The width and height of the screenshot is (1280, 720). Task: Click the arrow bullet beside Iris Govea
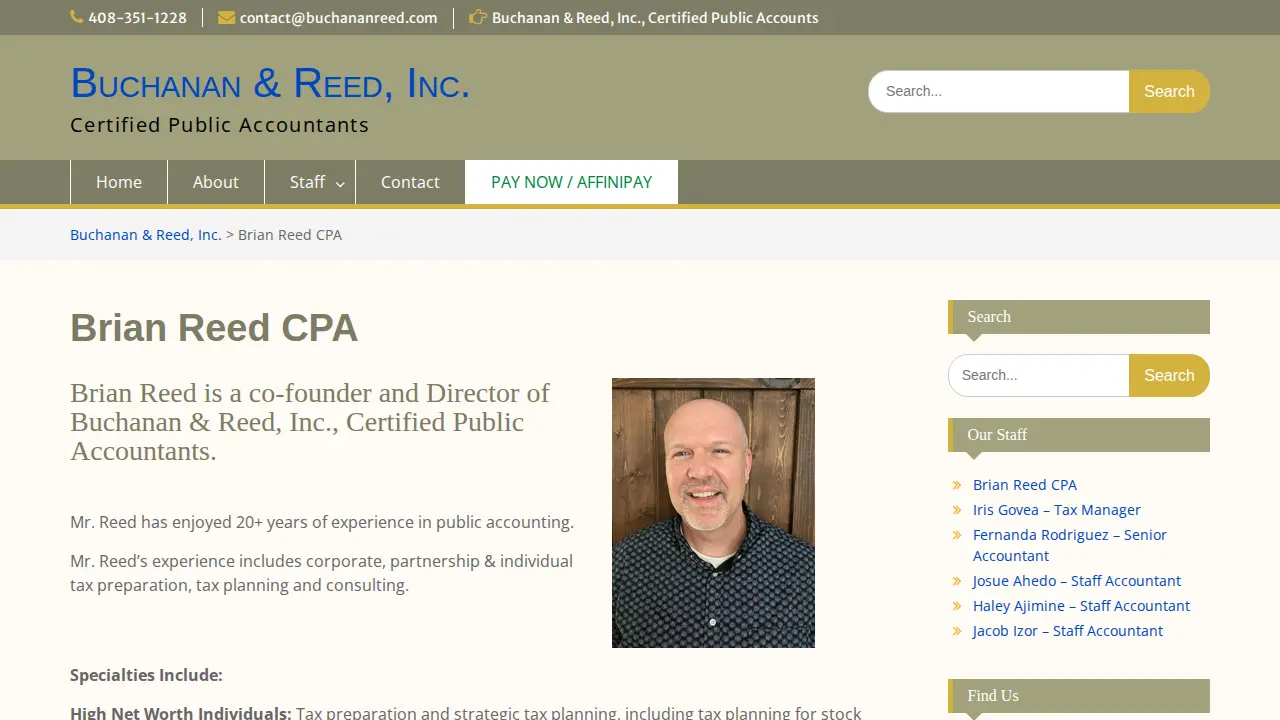point(957,510)
